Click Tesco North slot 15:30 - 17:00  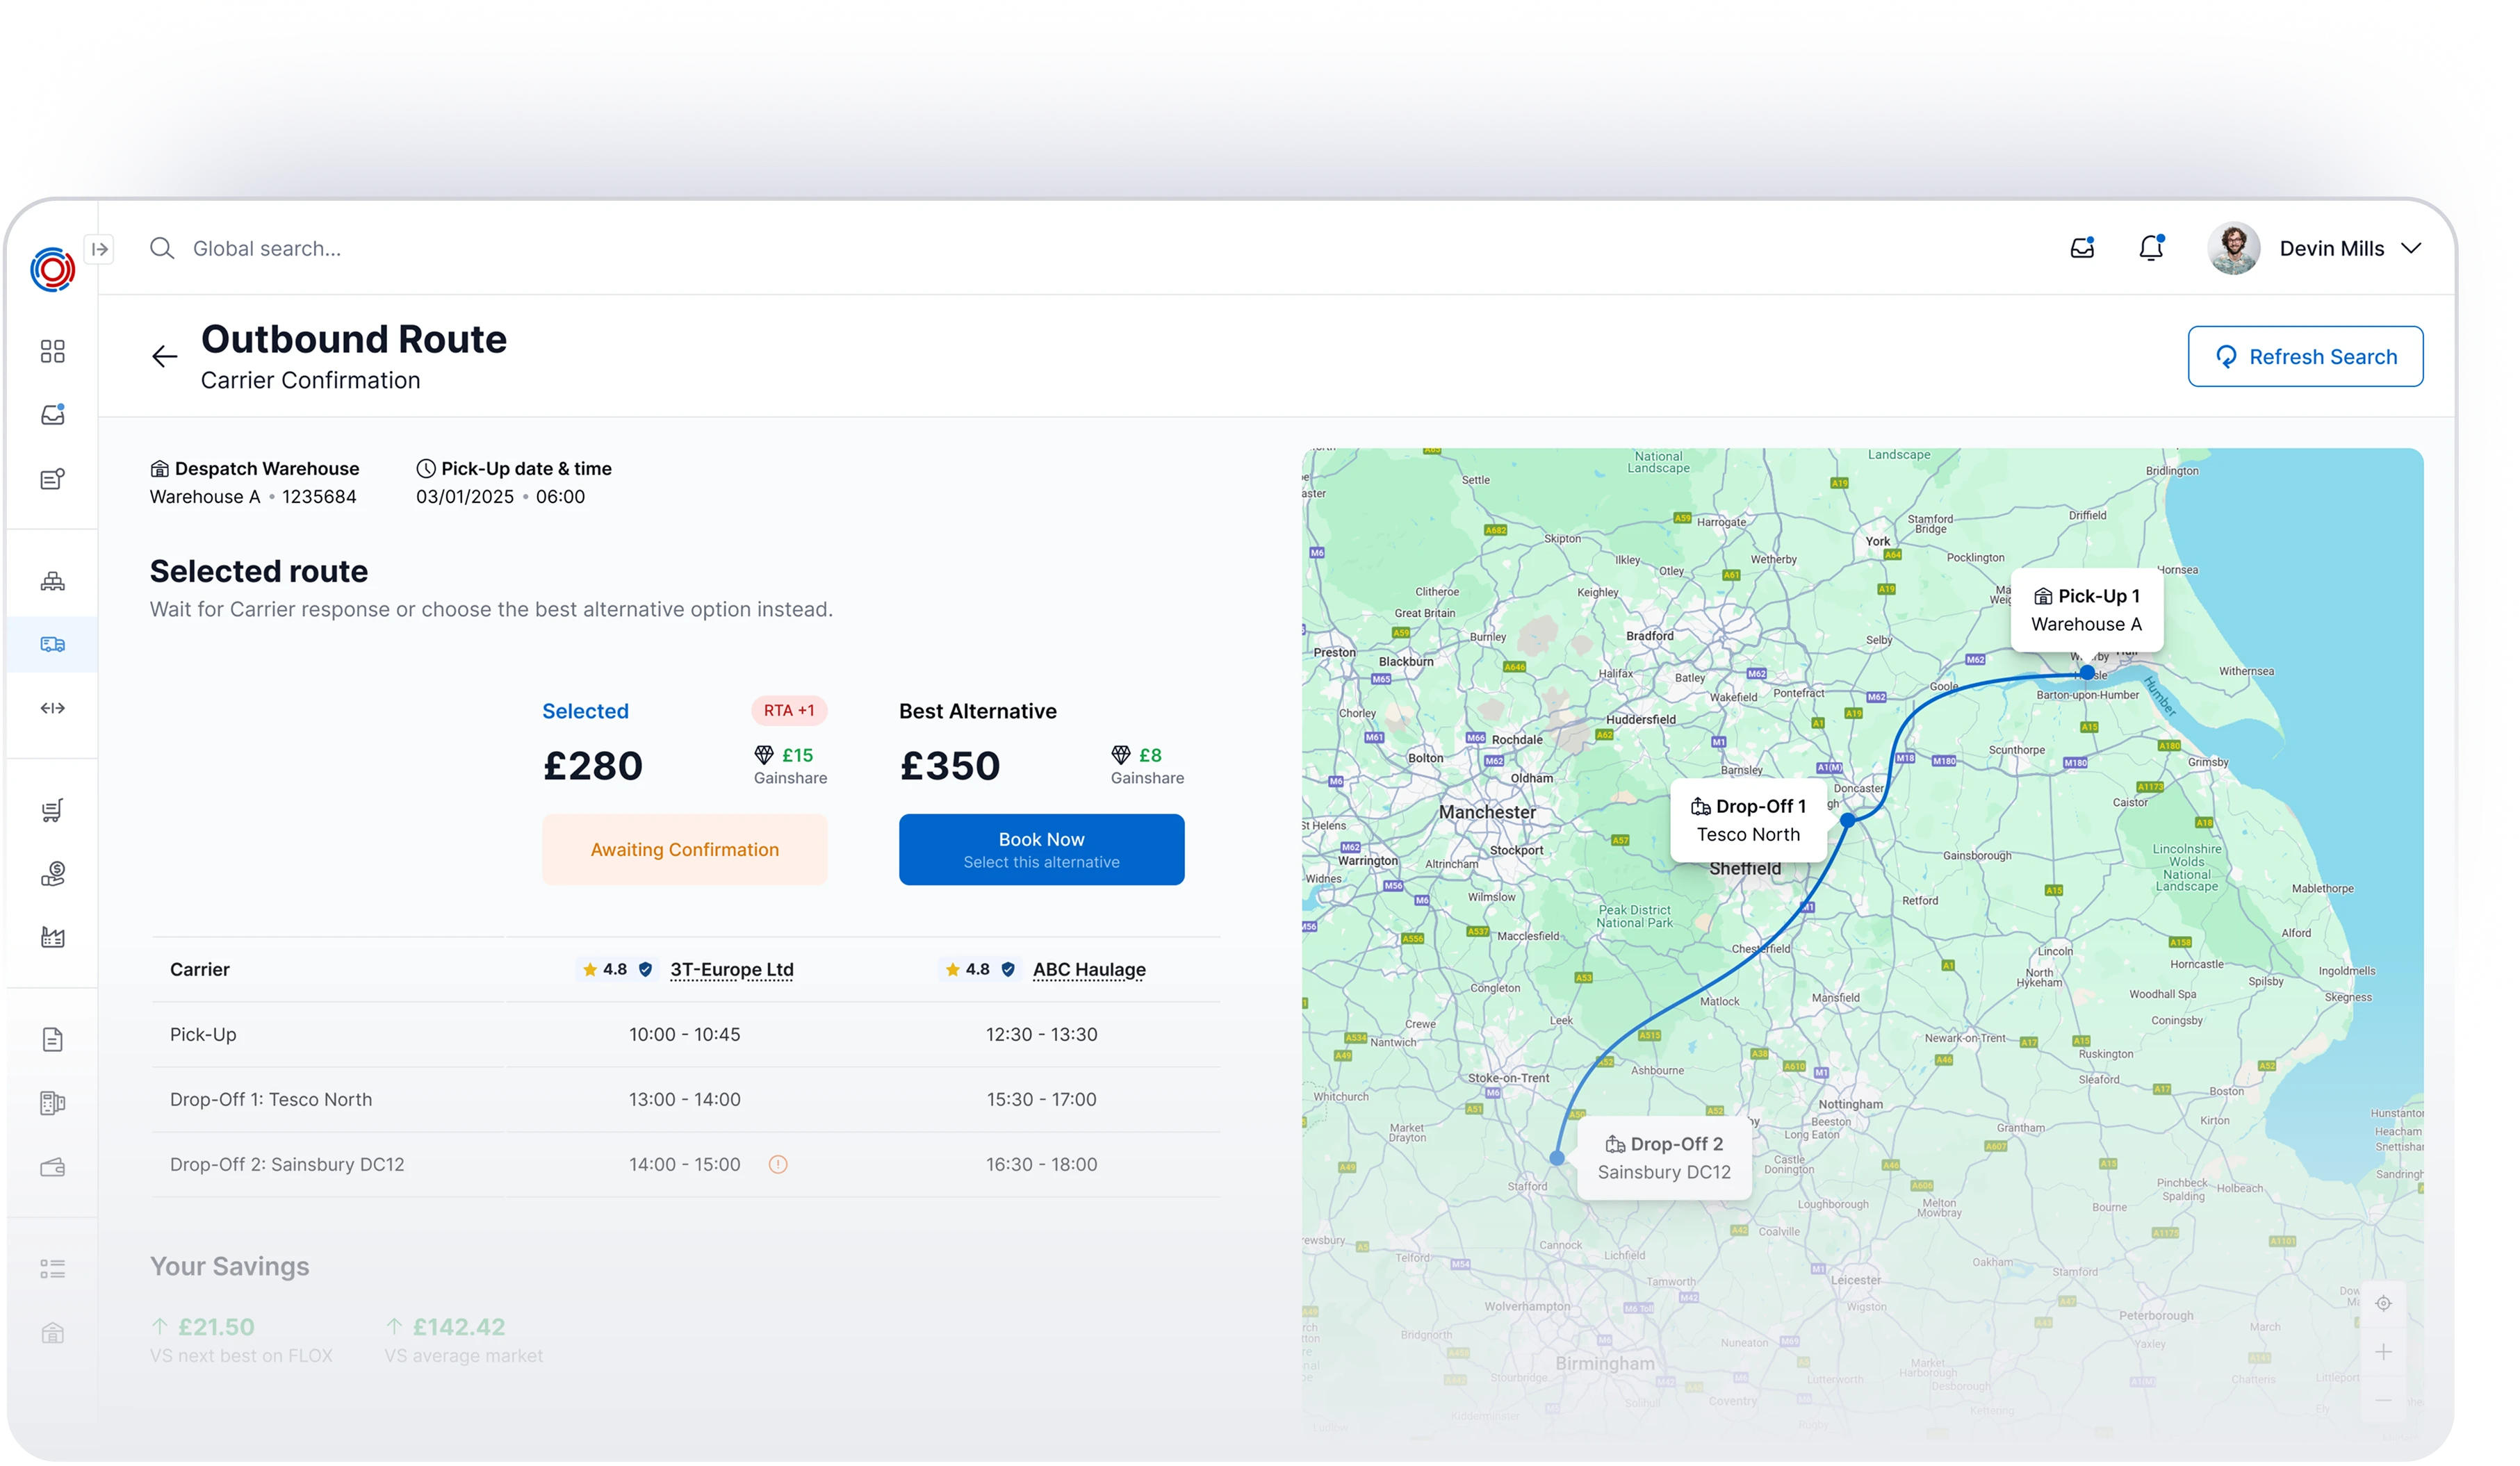coord(1041,1099)
